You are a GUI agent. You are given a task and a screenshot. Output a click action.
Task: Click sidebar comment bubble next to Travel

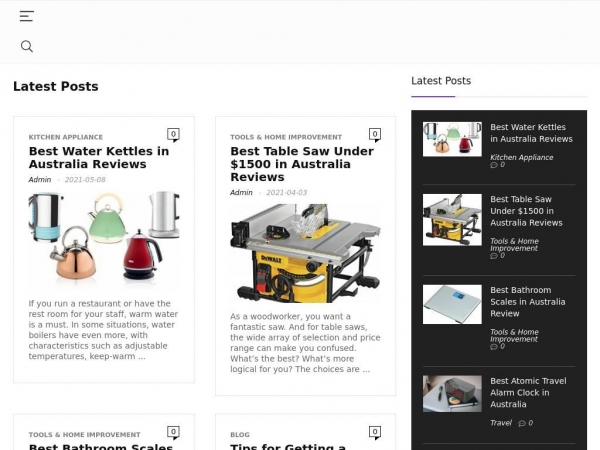coord(522,423)
